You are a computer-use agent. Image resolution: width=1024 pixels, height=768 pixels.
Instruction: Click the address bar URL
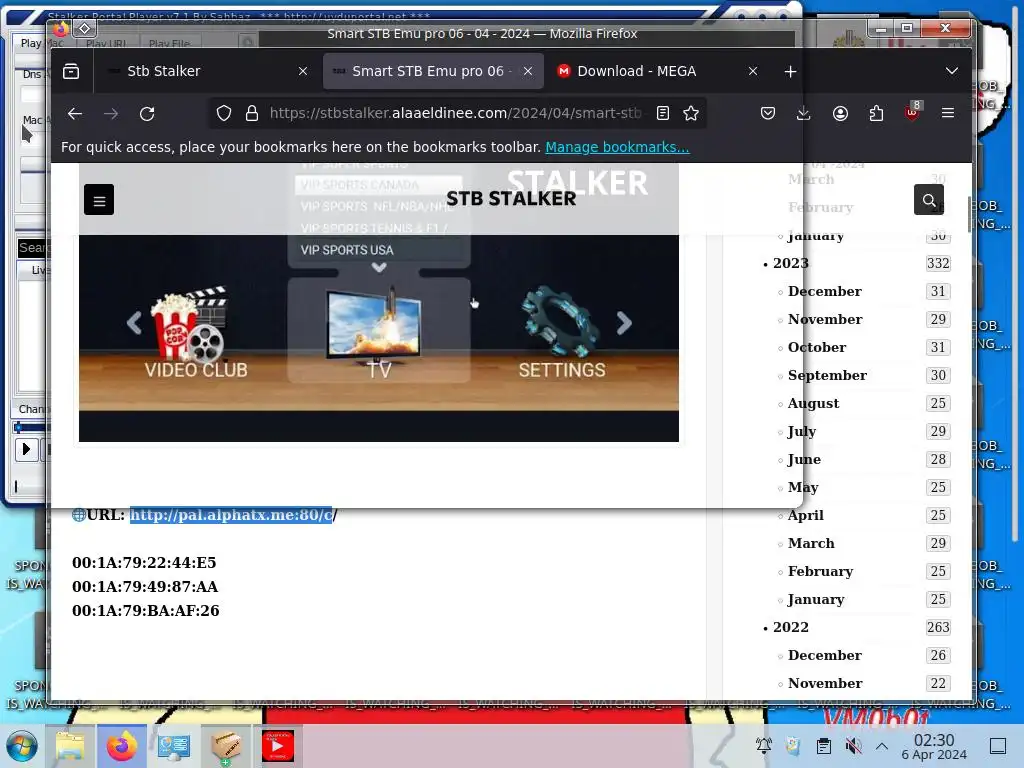coord(455,114)
